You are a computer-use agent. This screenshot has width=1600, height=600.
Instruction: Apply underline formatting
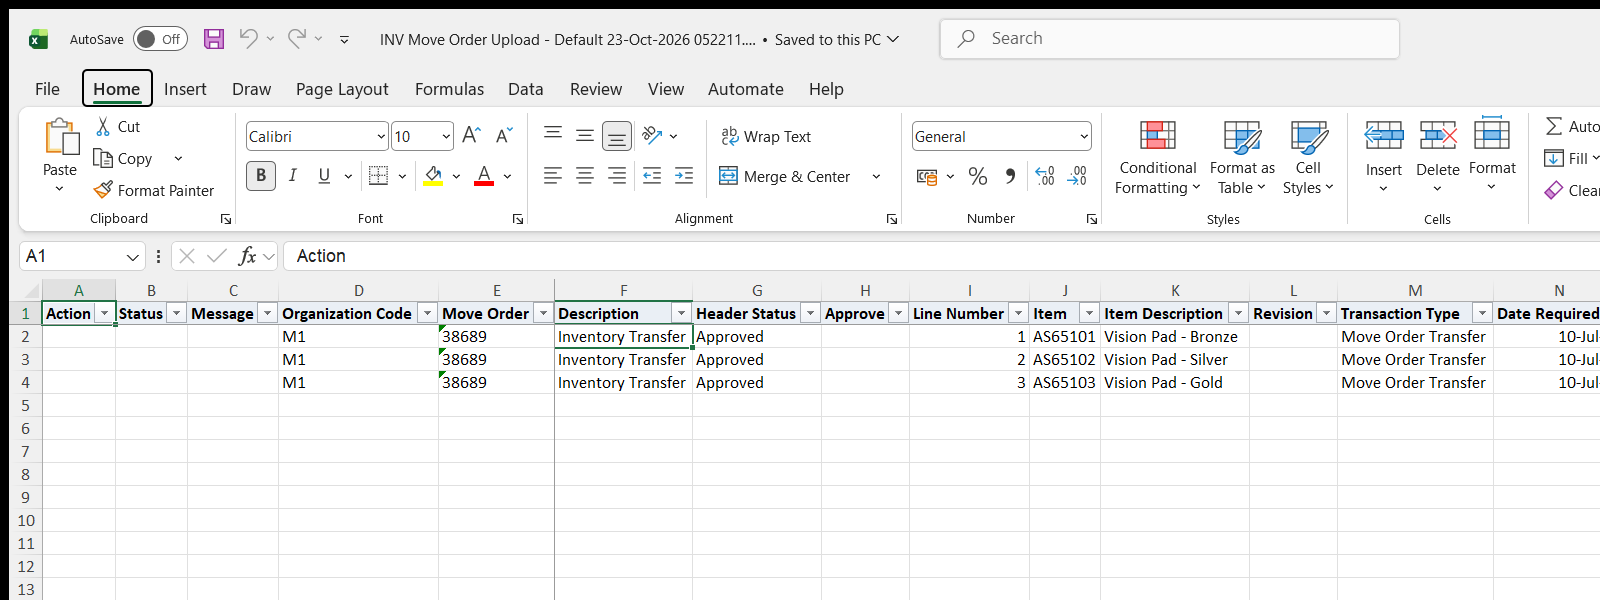click(x=324, y=176)
